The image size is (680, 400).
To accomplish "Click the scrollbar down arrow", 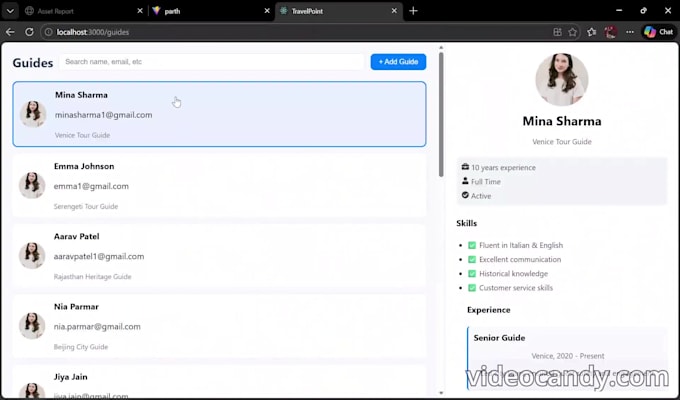I will click(x=441, y=393).
